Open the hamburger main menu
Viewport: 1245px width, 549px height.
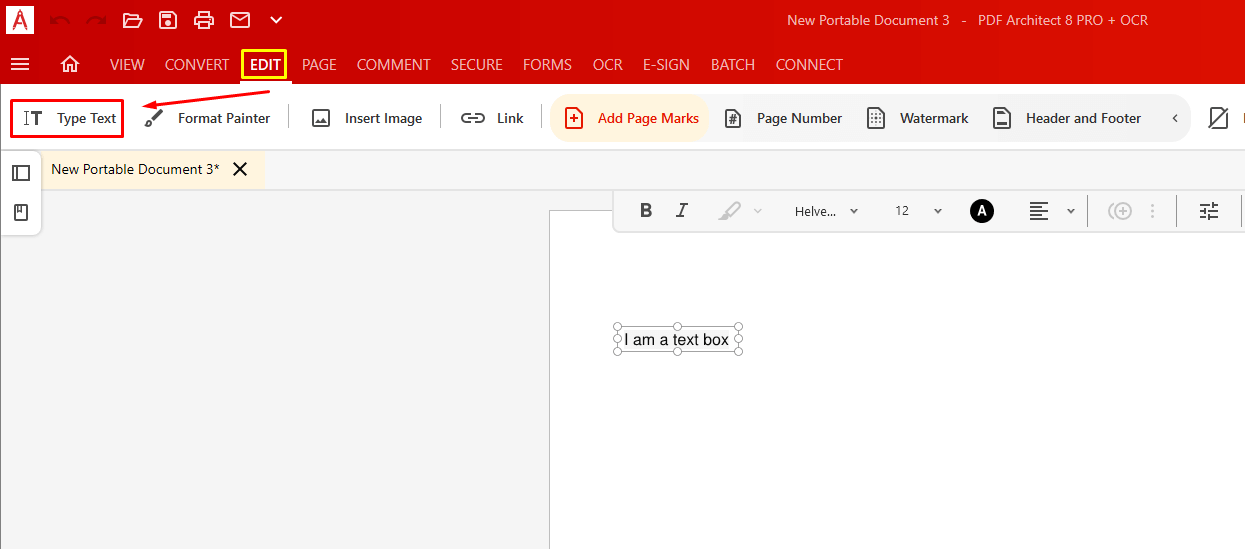(20, 64)
